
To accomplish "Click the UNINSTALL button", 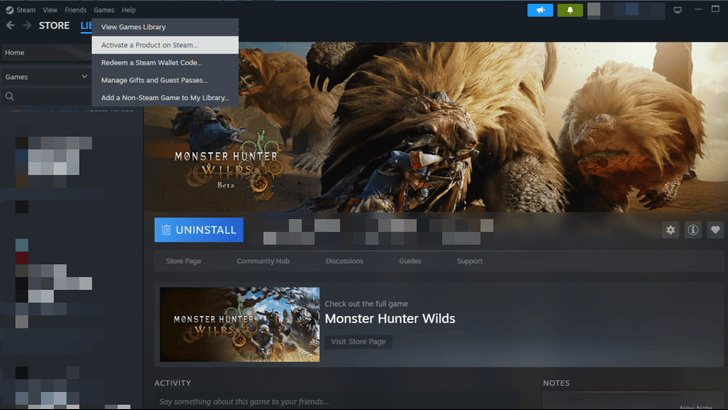I will (x=199, y=230).
